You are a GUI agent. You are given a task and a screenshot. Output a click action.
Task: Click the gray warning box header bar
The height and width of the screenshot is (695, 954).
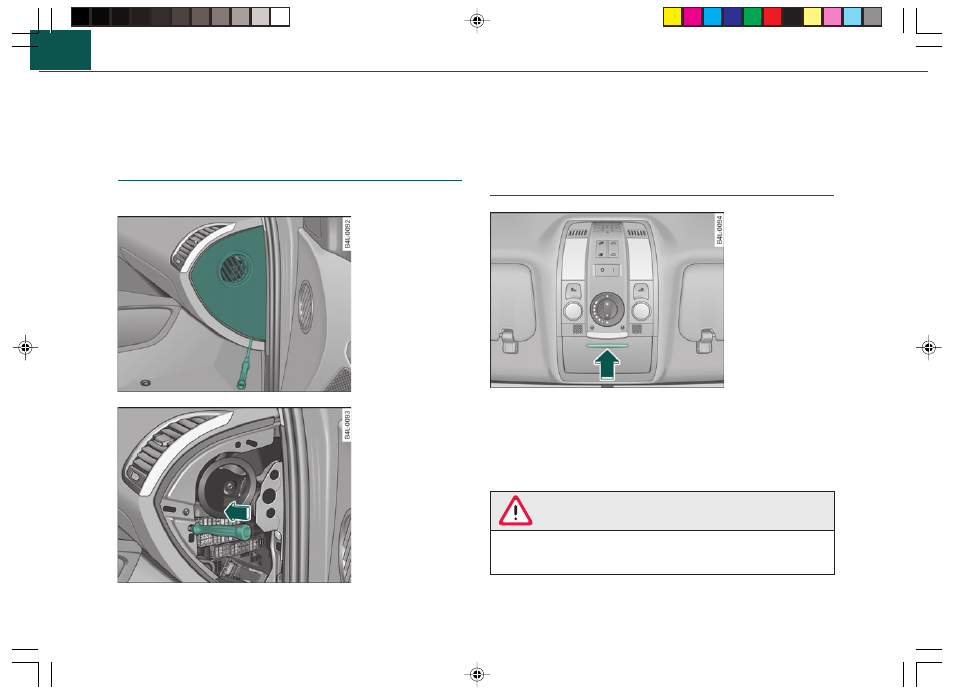click(662, 511)
